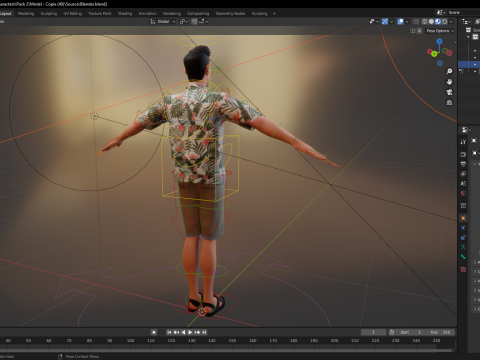
Task: Add new workspace with plus button
Action: pos(274,13)
